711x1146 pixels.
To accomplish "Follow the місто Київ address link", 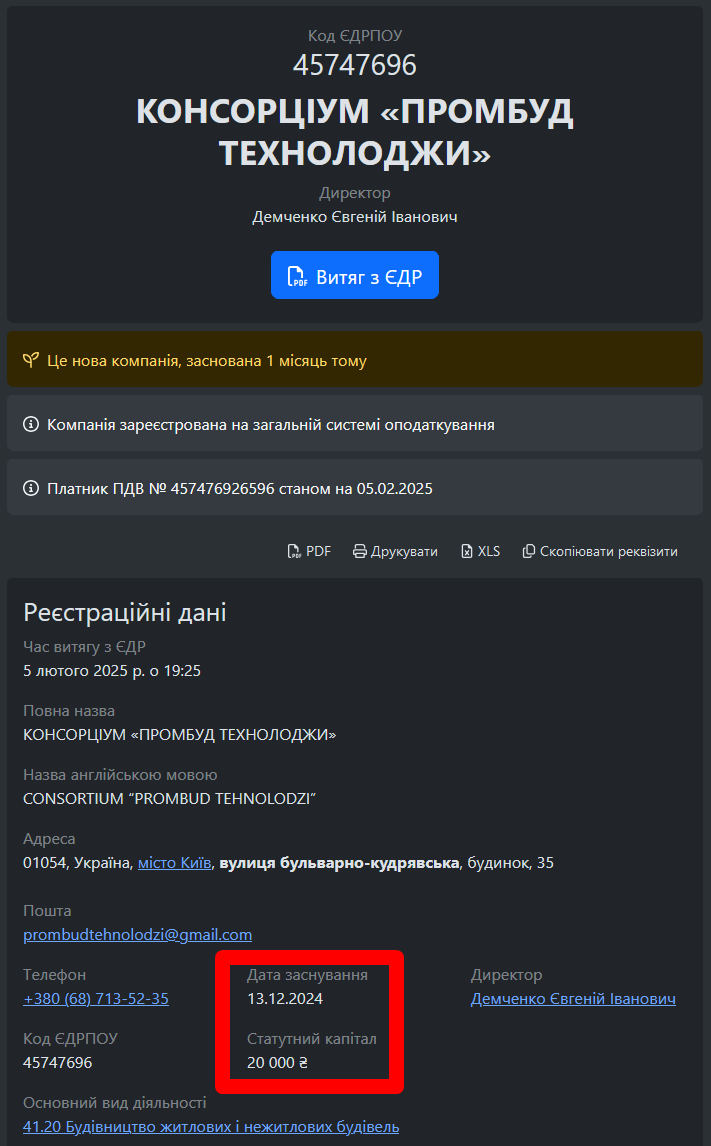I will [x=174, y=863].
